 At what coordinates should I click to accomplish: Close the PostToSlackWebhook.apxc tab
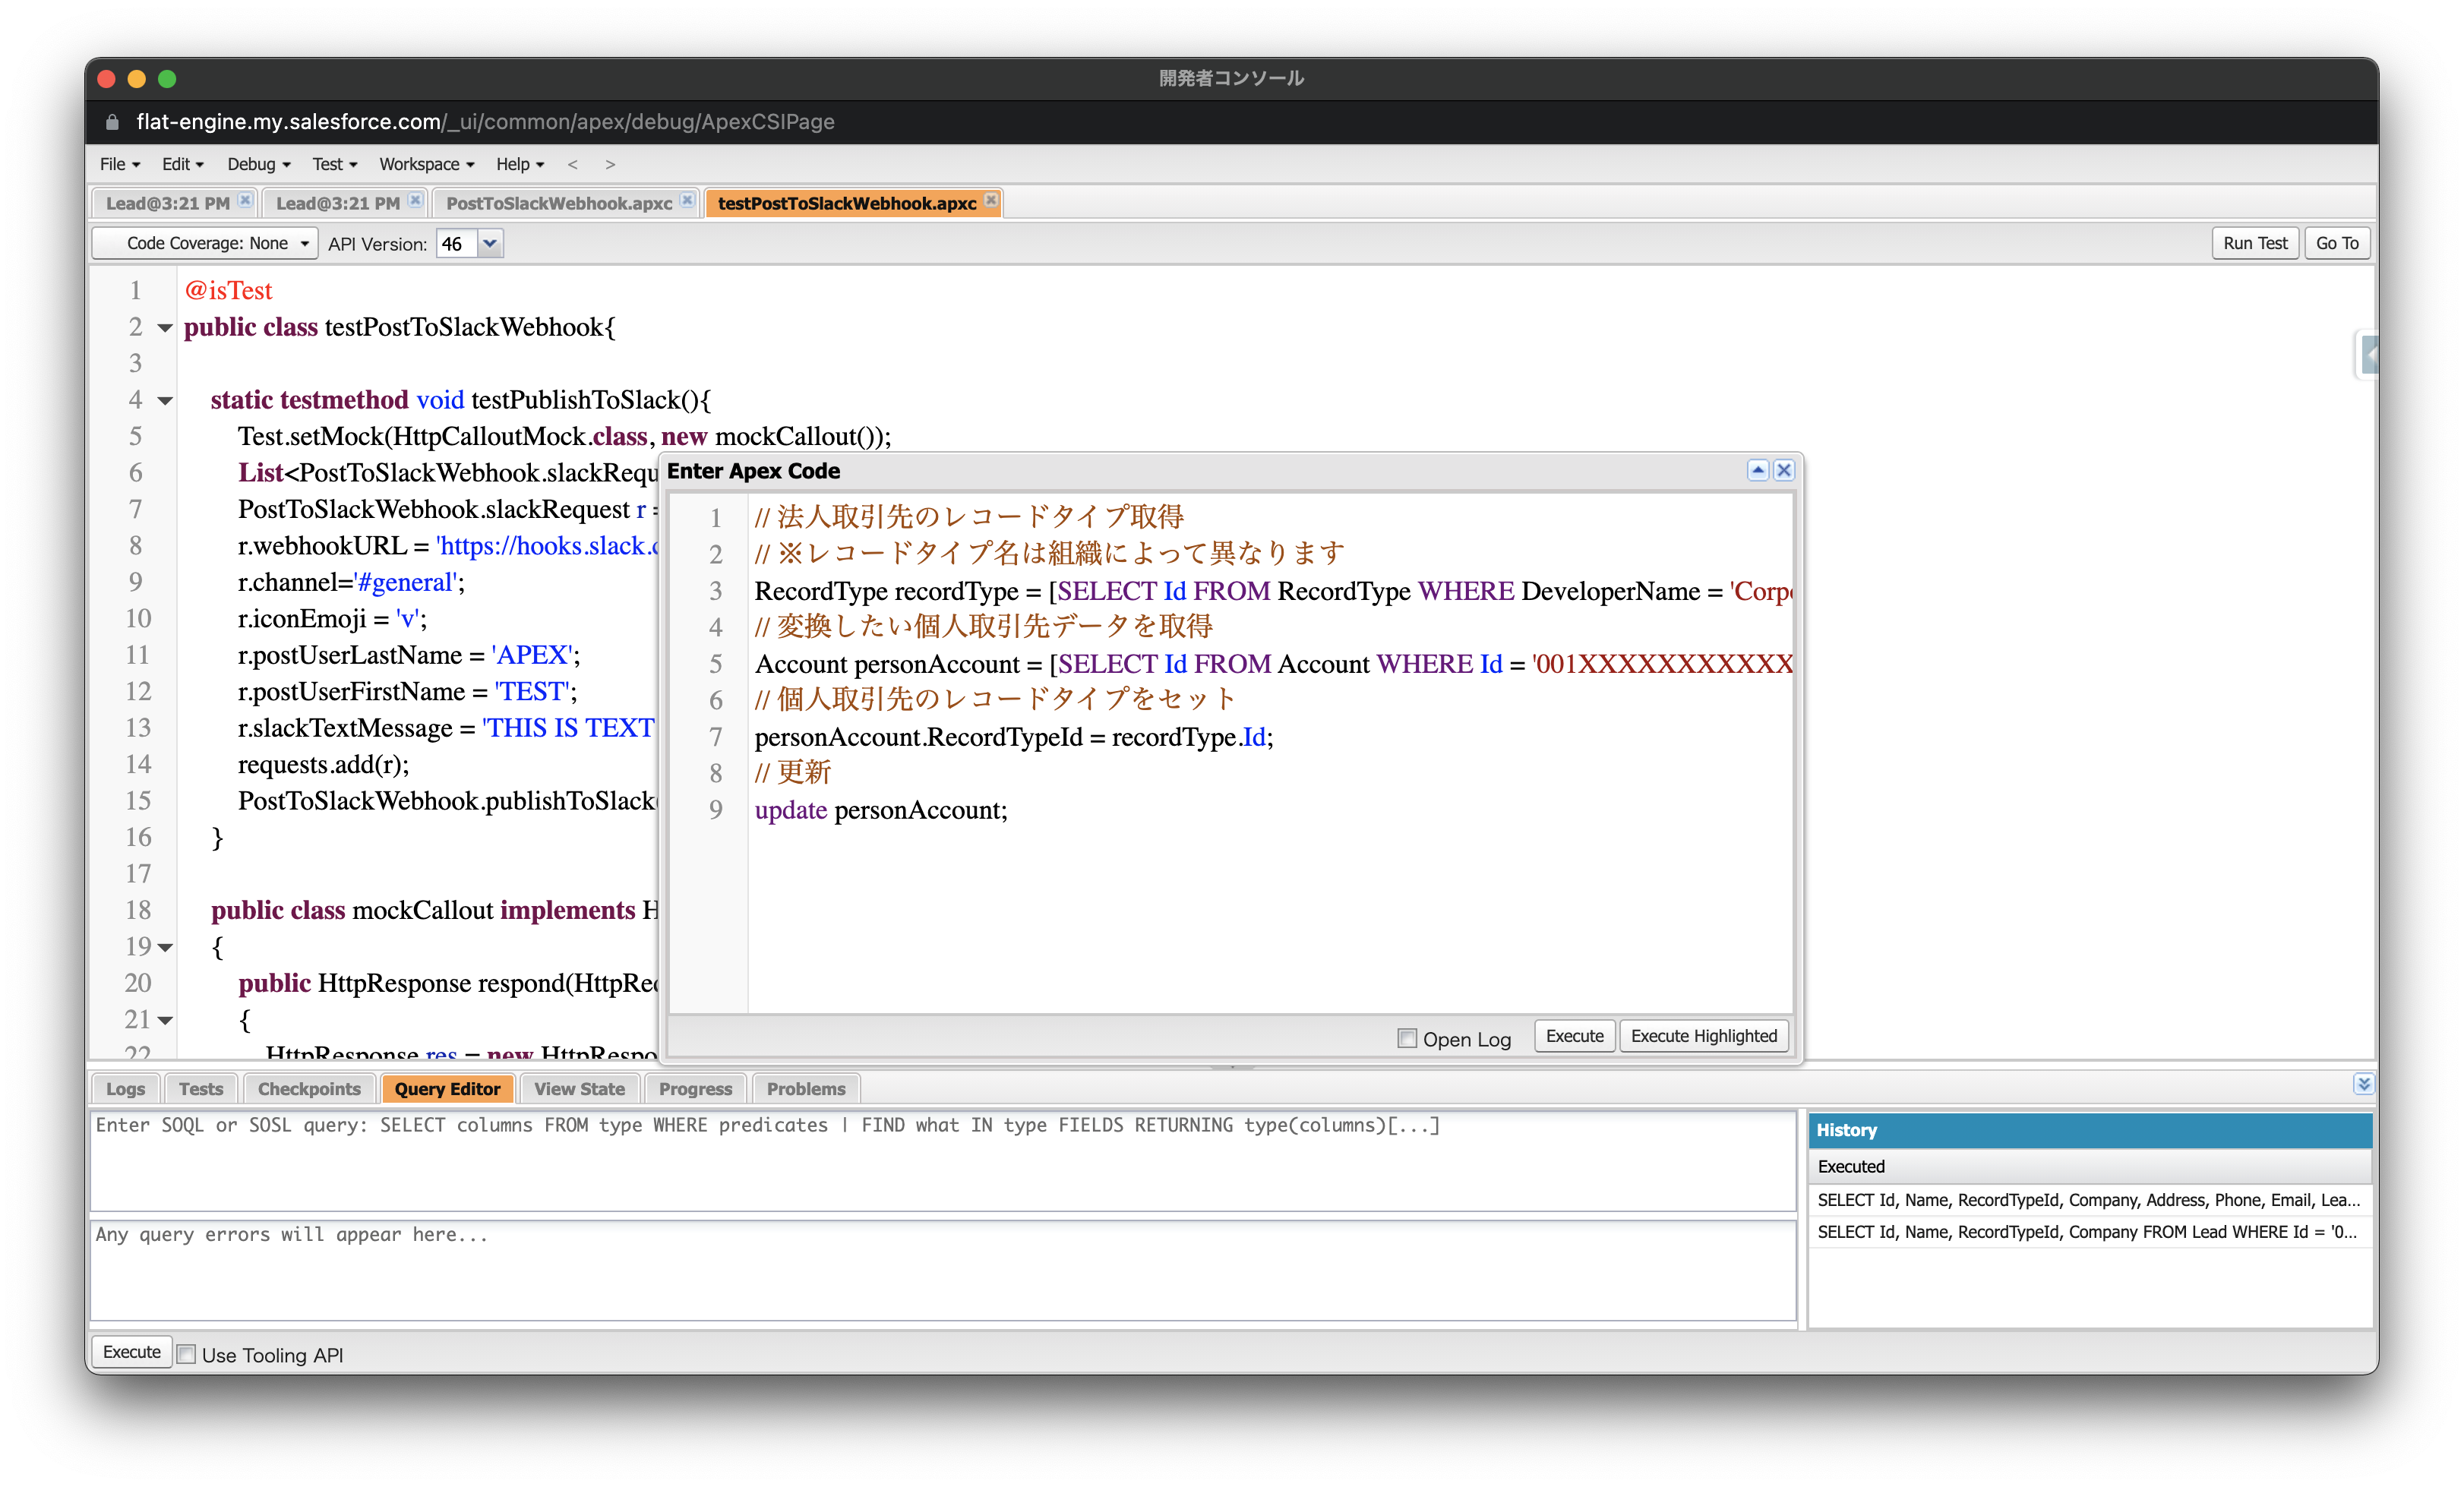click(687, 201)
